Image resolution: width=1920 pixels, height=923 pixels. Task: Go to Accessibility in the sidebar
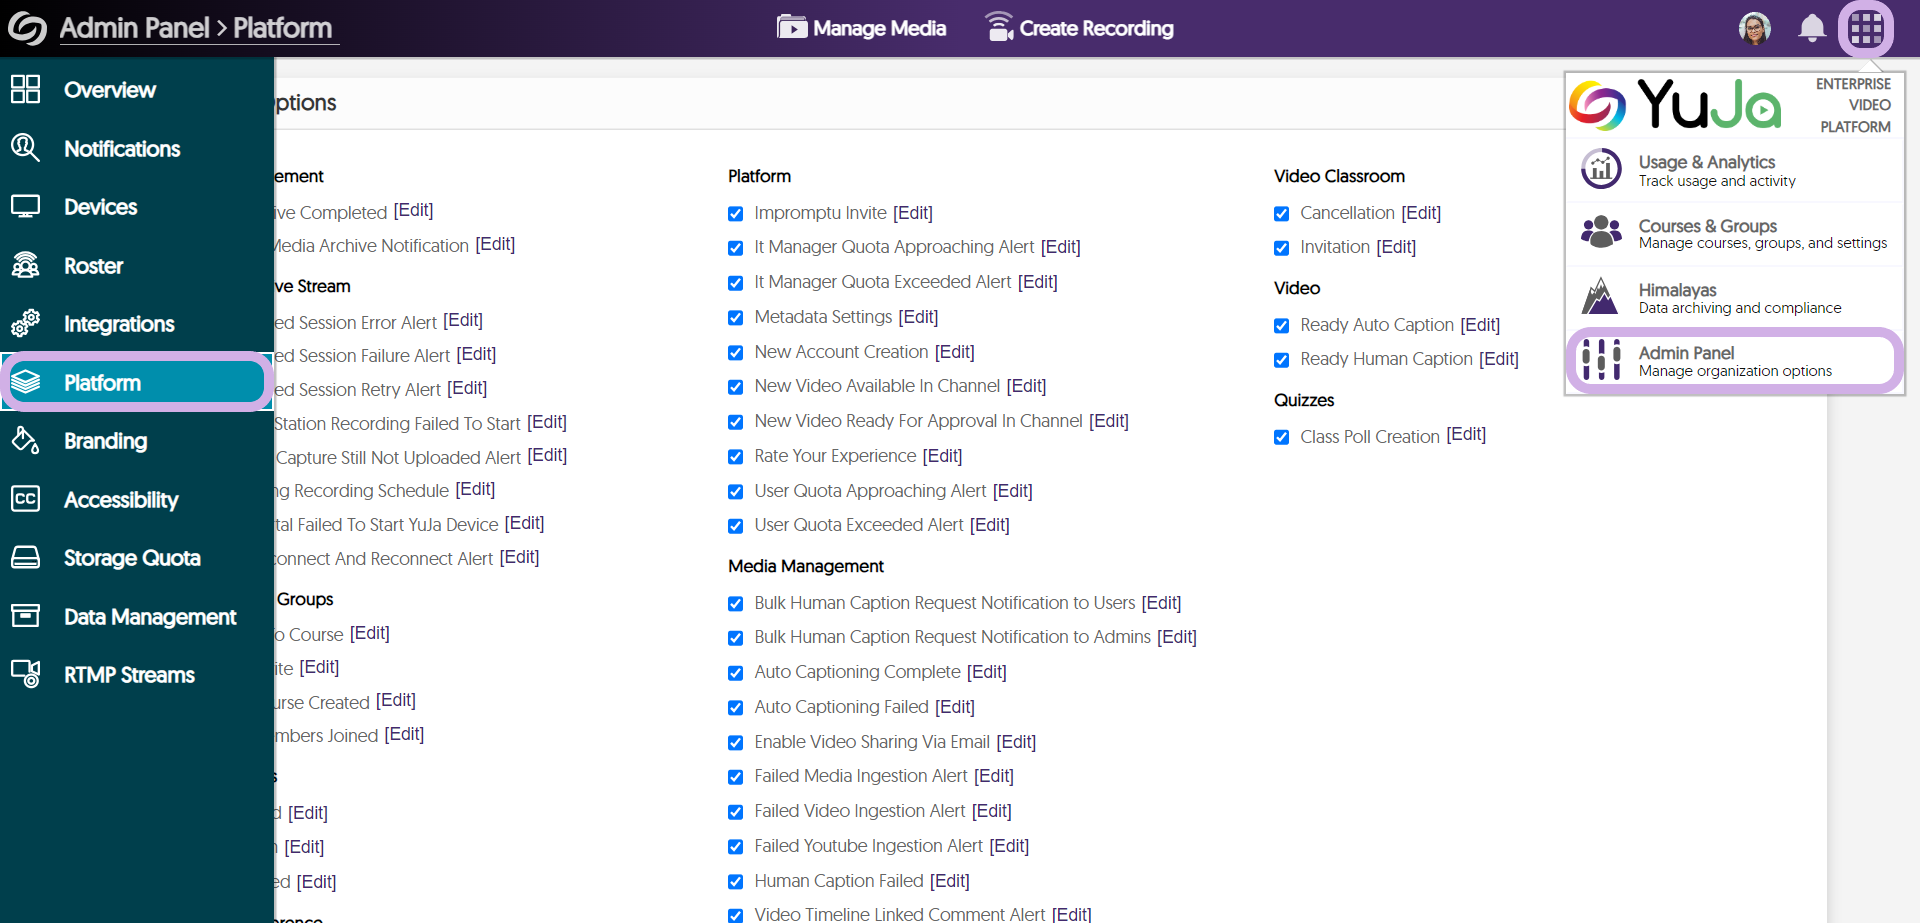coord(121,500)
